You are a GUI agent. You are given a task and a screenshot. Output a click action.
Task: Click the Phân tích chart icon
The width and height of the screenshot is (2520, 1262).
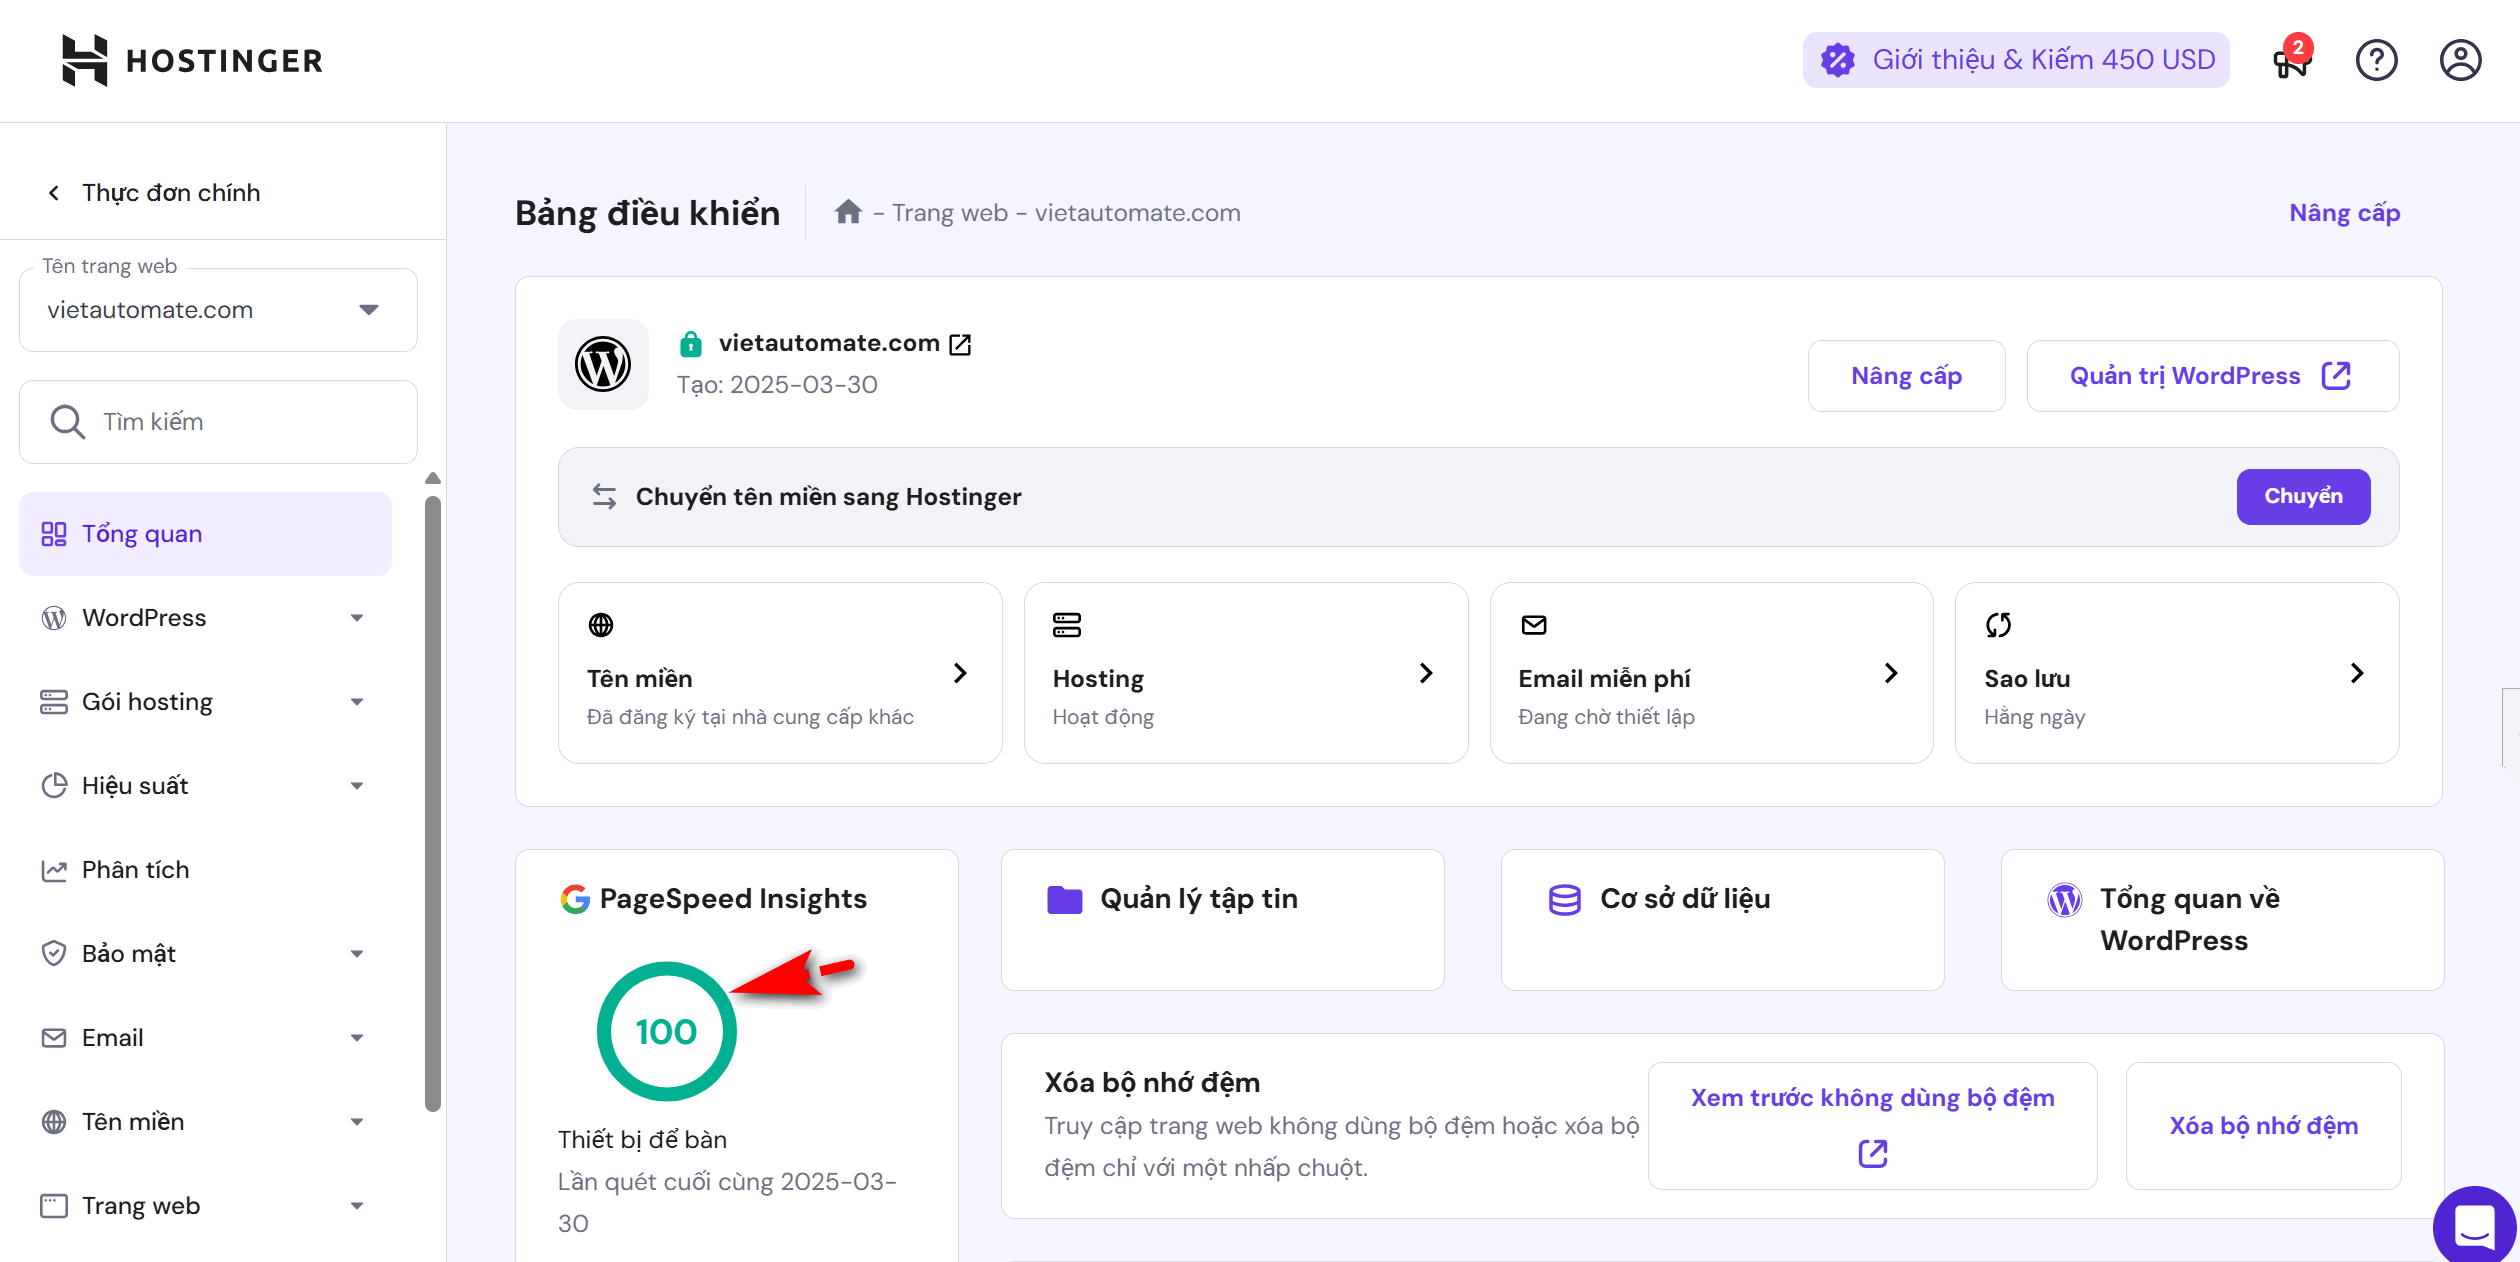pyautogui.click(x=54, y=870)
